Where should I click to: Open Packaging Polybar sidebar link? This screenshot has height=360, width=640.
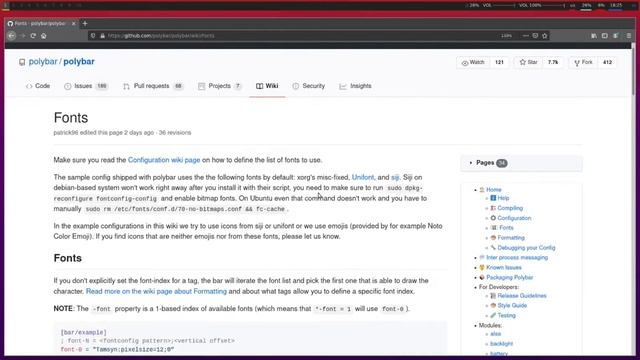(509, 278)
